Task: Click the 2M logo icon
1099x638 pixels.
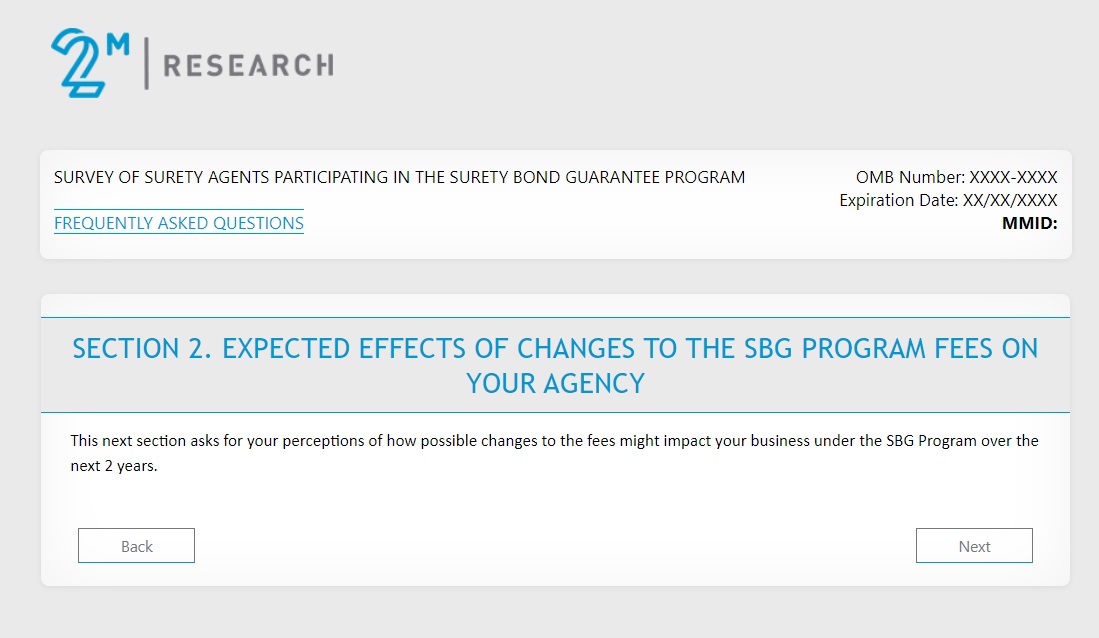Action: (x=76, y=63)
